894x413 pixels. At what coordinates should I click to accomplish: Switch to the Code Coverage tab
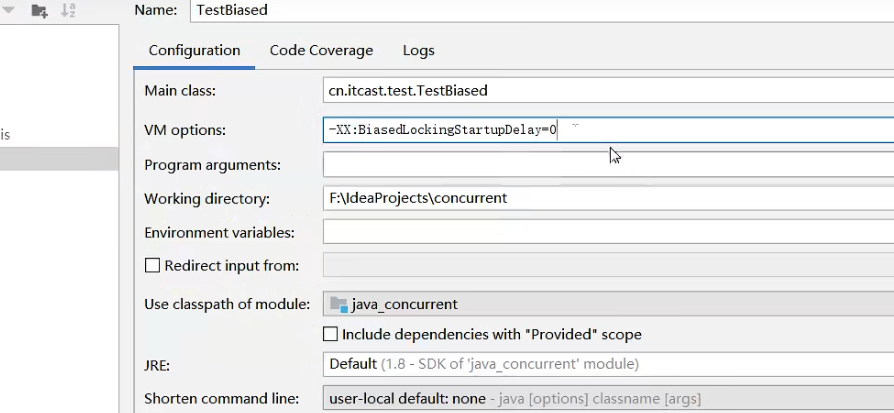coord(321,50)
